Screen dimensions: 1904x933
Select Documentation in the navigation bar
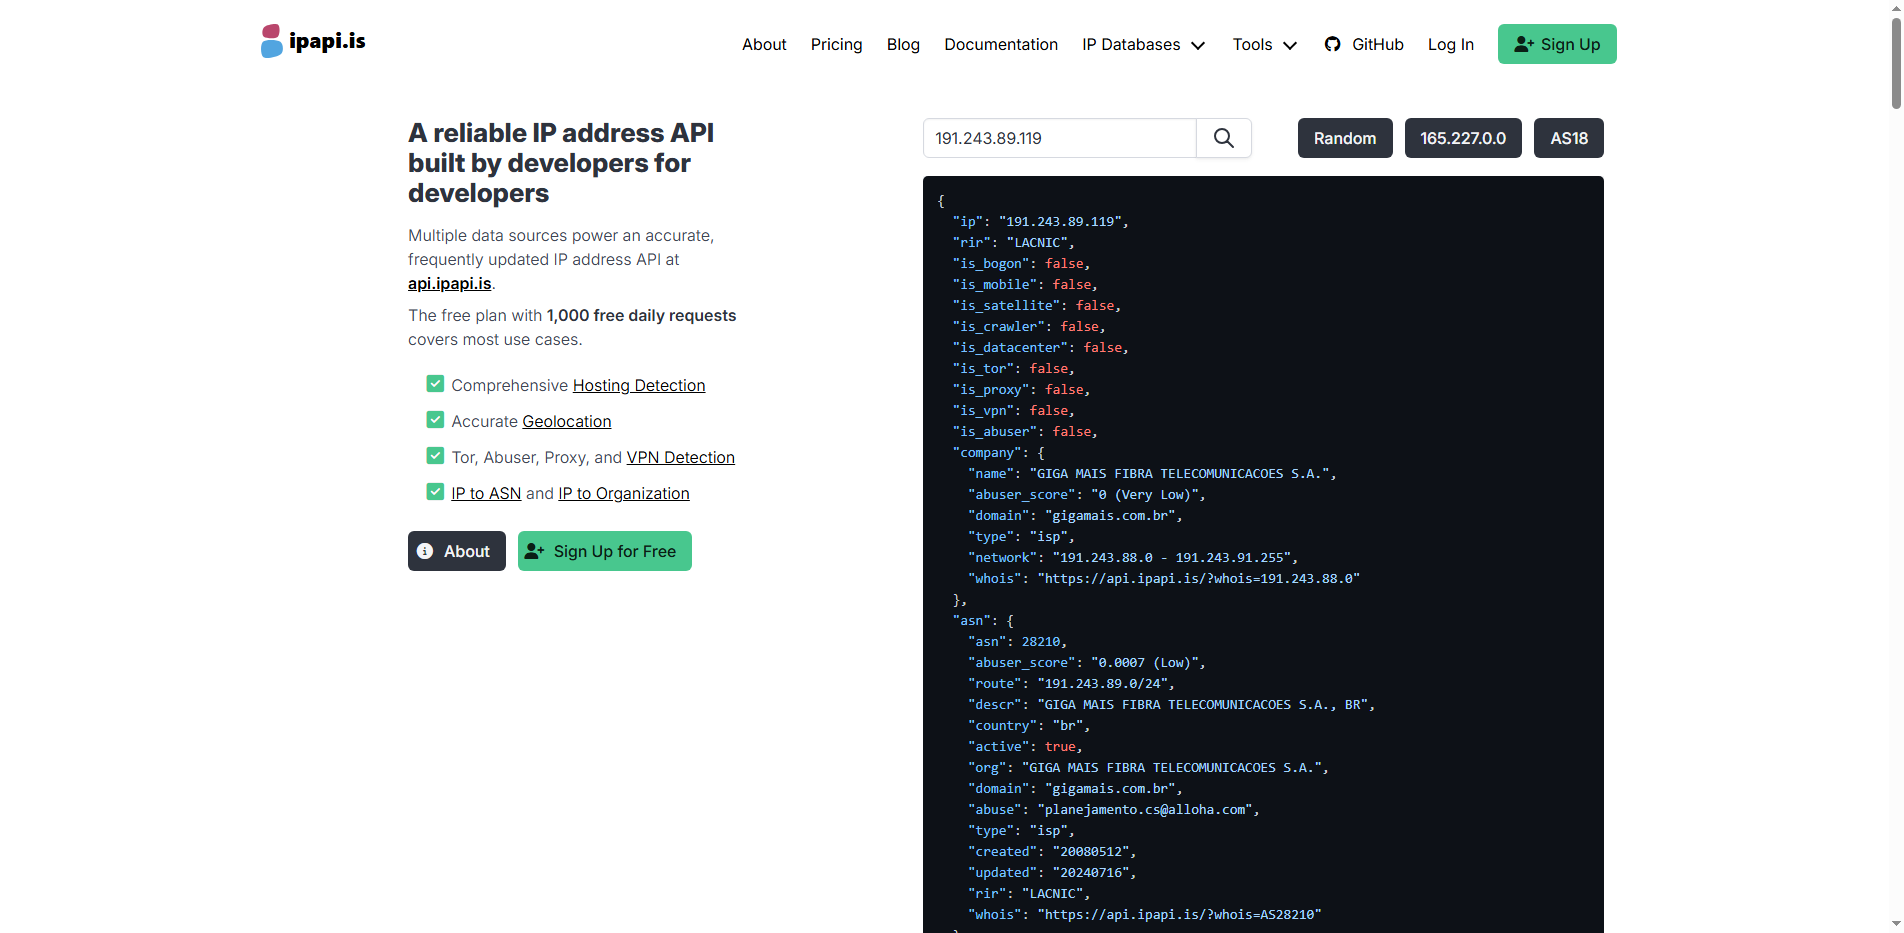point(1000,44)
